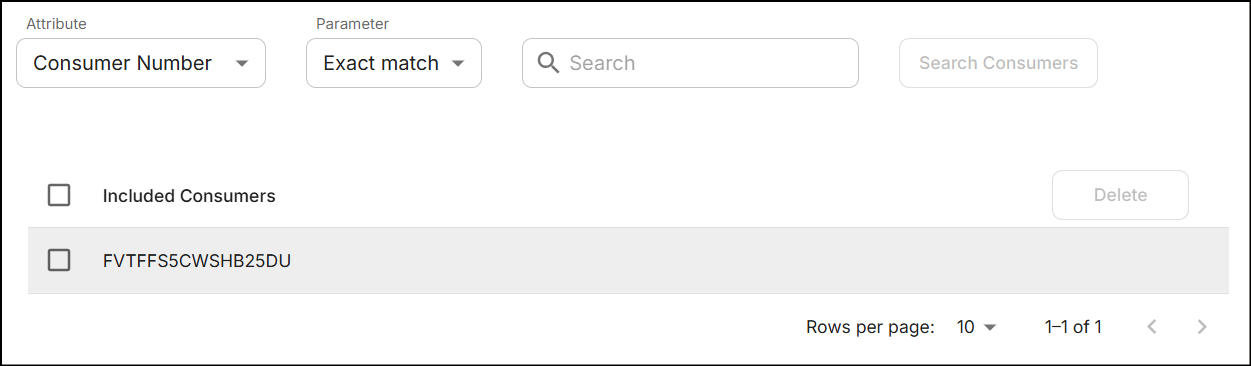Click the Parameter field label

coord(352,23)
